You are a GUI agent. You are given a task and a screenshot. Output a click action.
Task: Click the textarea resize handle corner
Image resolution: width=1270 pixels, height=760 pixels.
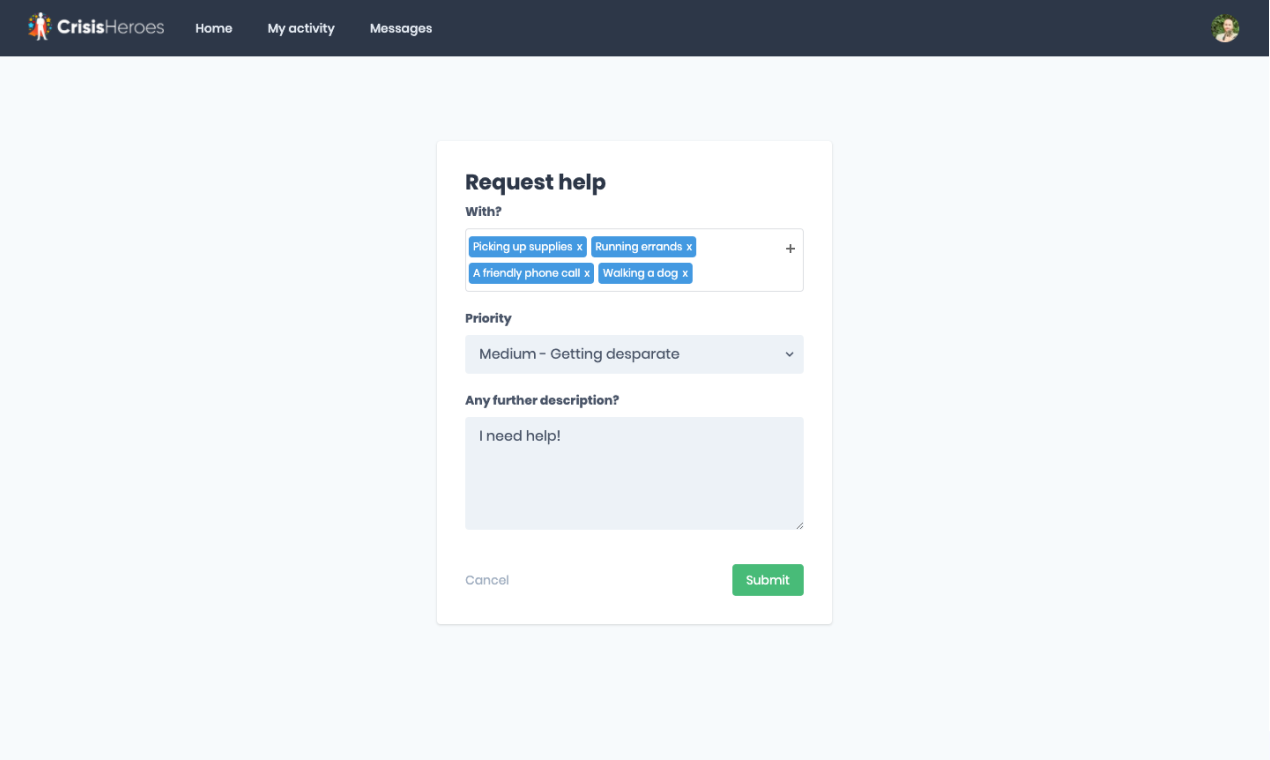tap(798, 524)
